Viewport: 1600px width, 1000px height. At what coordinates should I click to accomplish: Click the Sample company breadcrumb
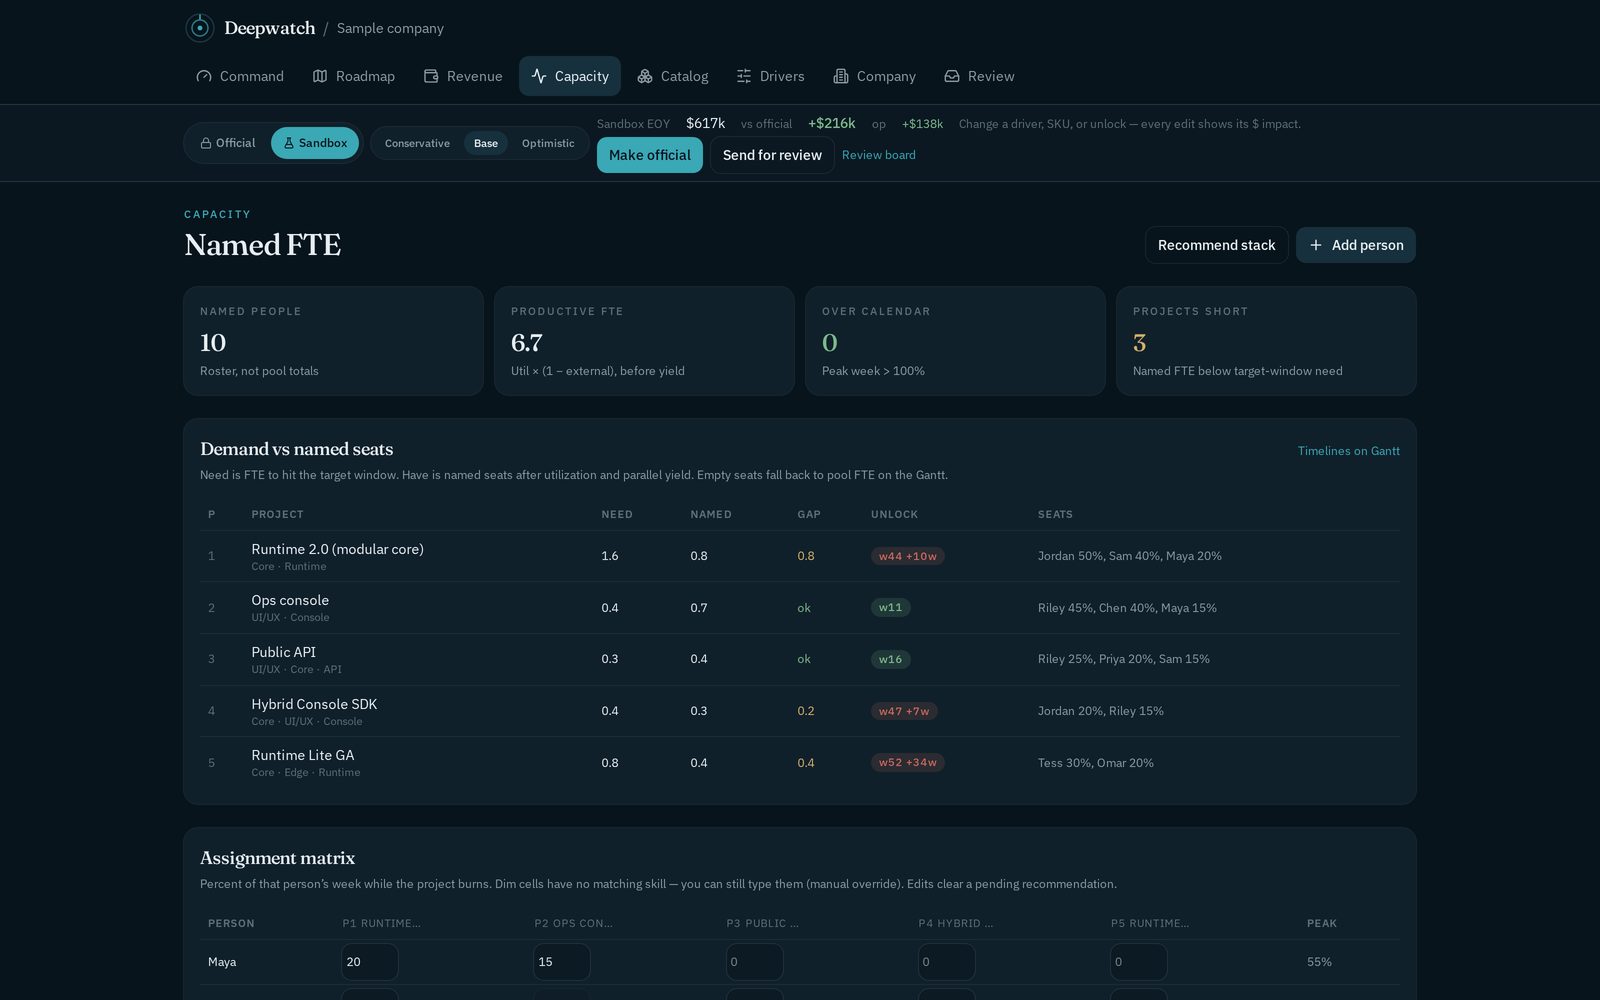[x=390, y=28]
